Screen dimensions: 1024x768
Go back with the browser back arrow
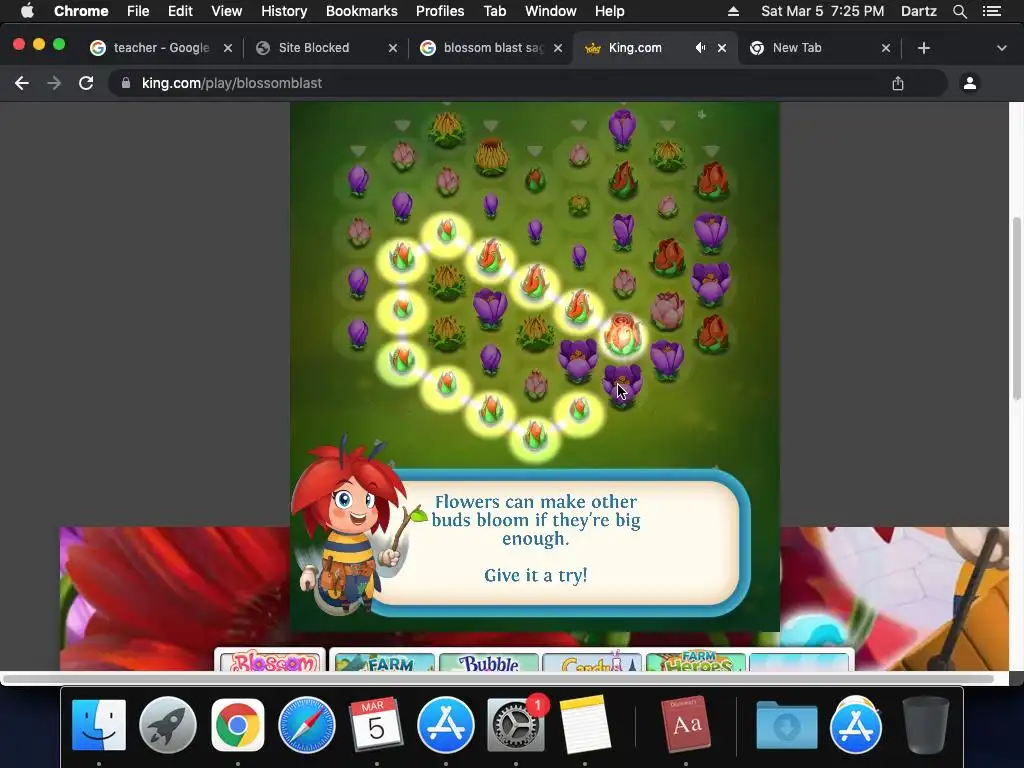pos(22,83)
